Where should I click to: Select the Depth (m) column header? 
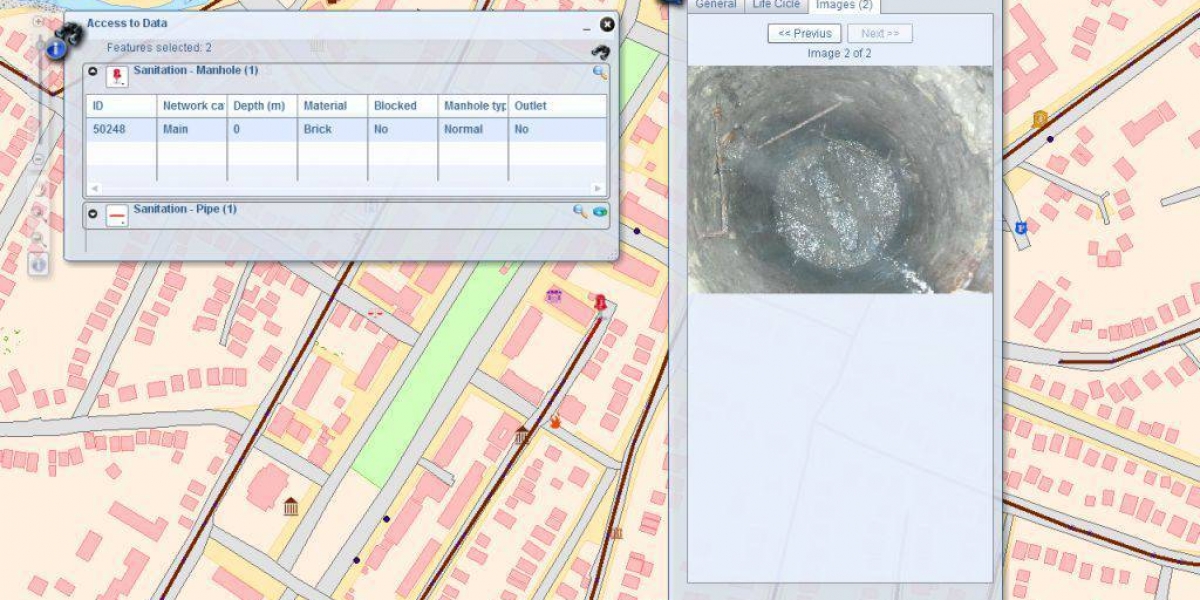262,106
